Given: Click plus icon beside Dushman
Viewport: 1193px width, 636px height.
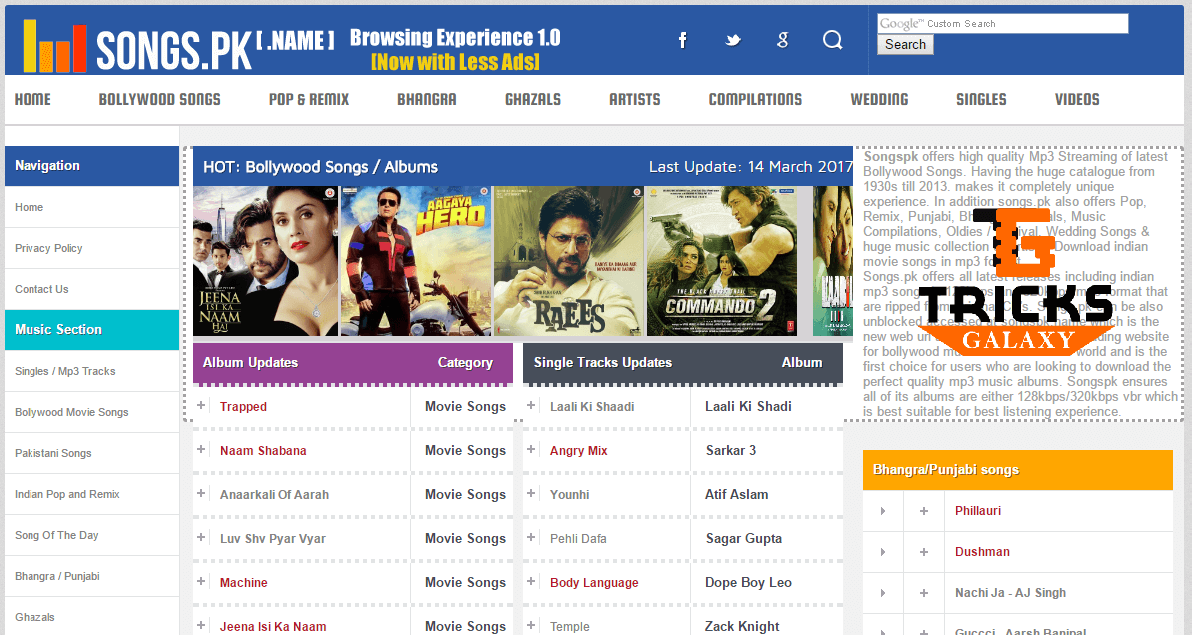Looking at the screenshot, I should click(924, 552).
